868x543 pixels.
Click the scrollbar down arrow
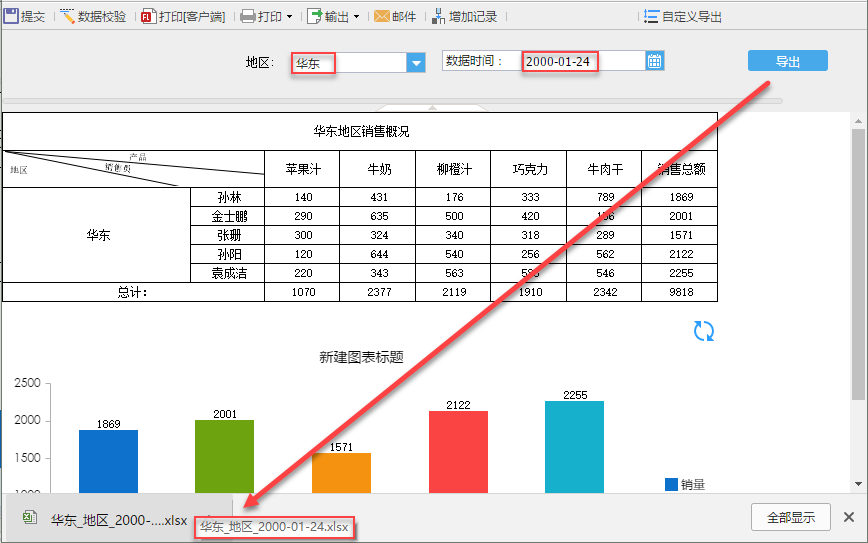(858, 484)
